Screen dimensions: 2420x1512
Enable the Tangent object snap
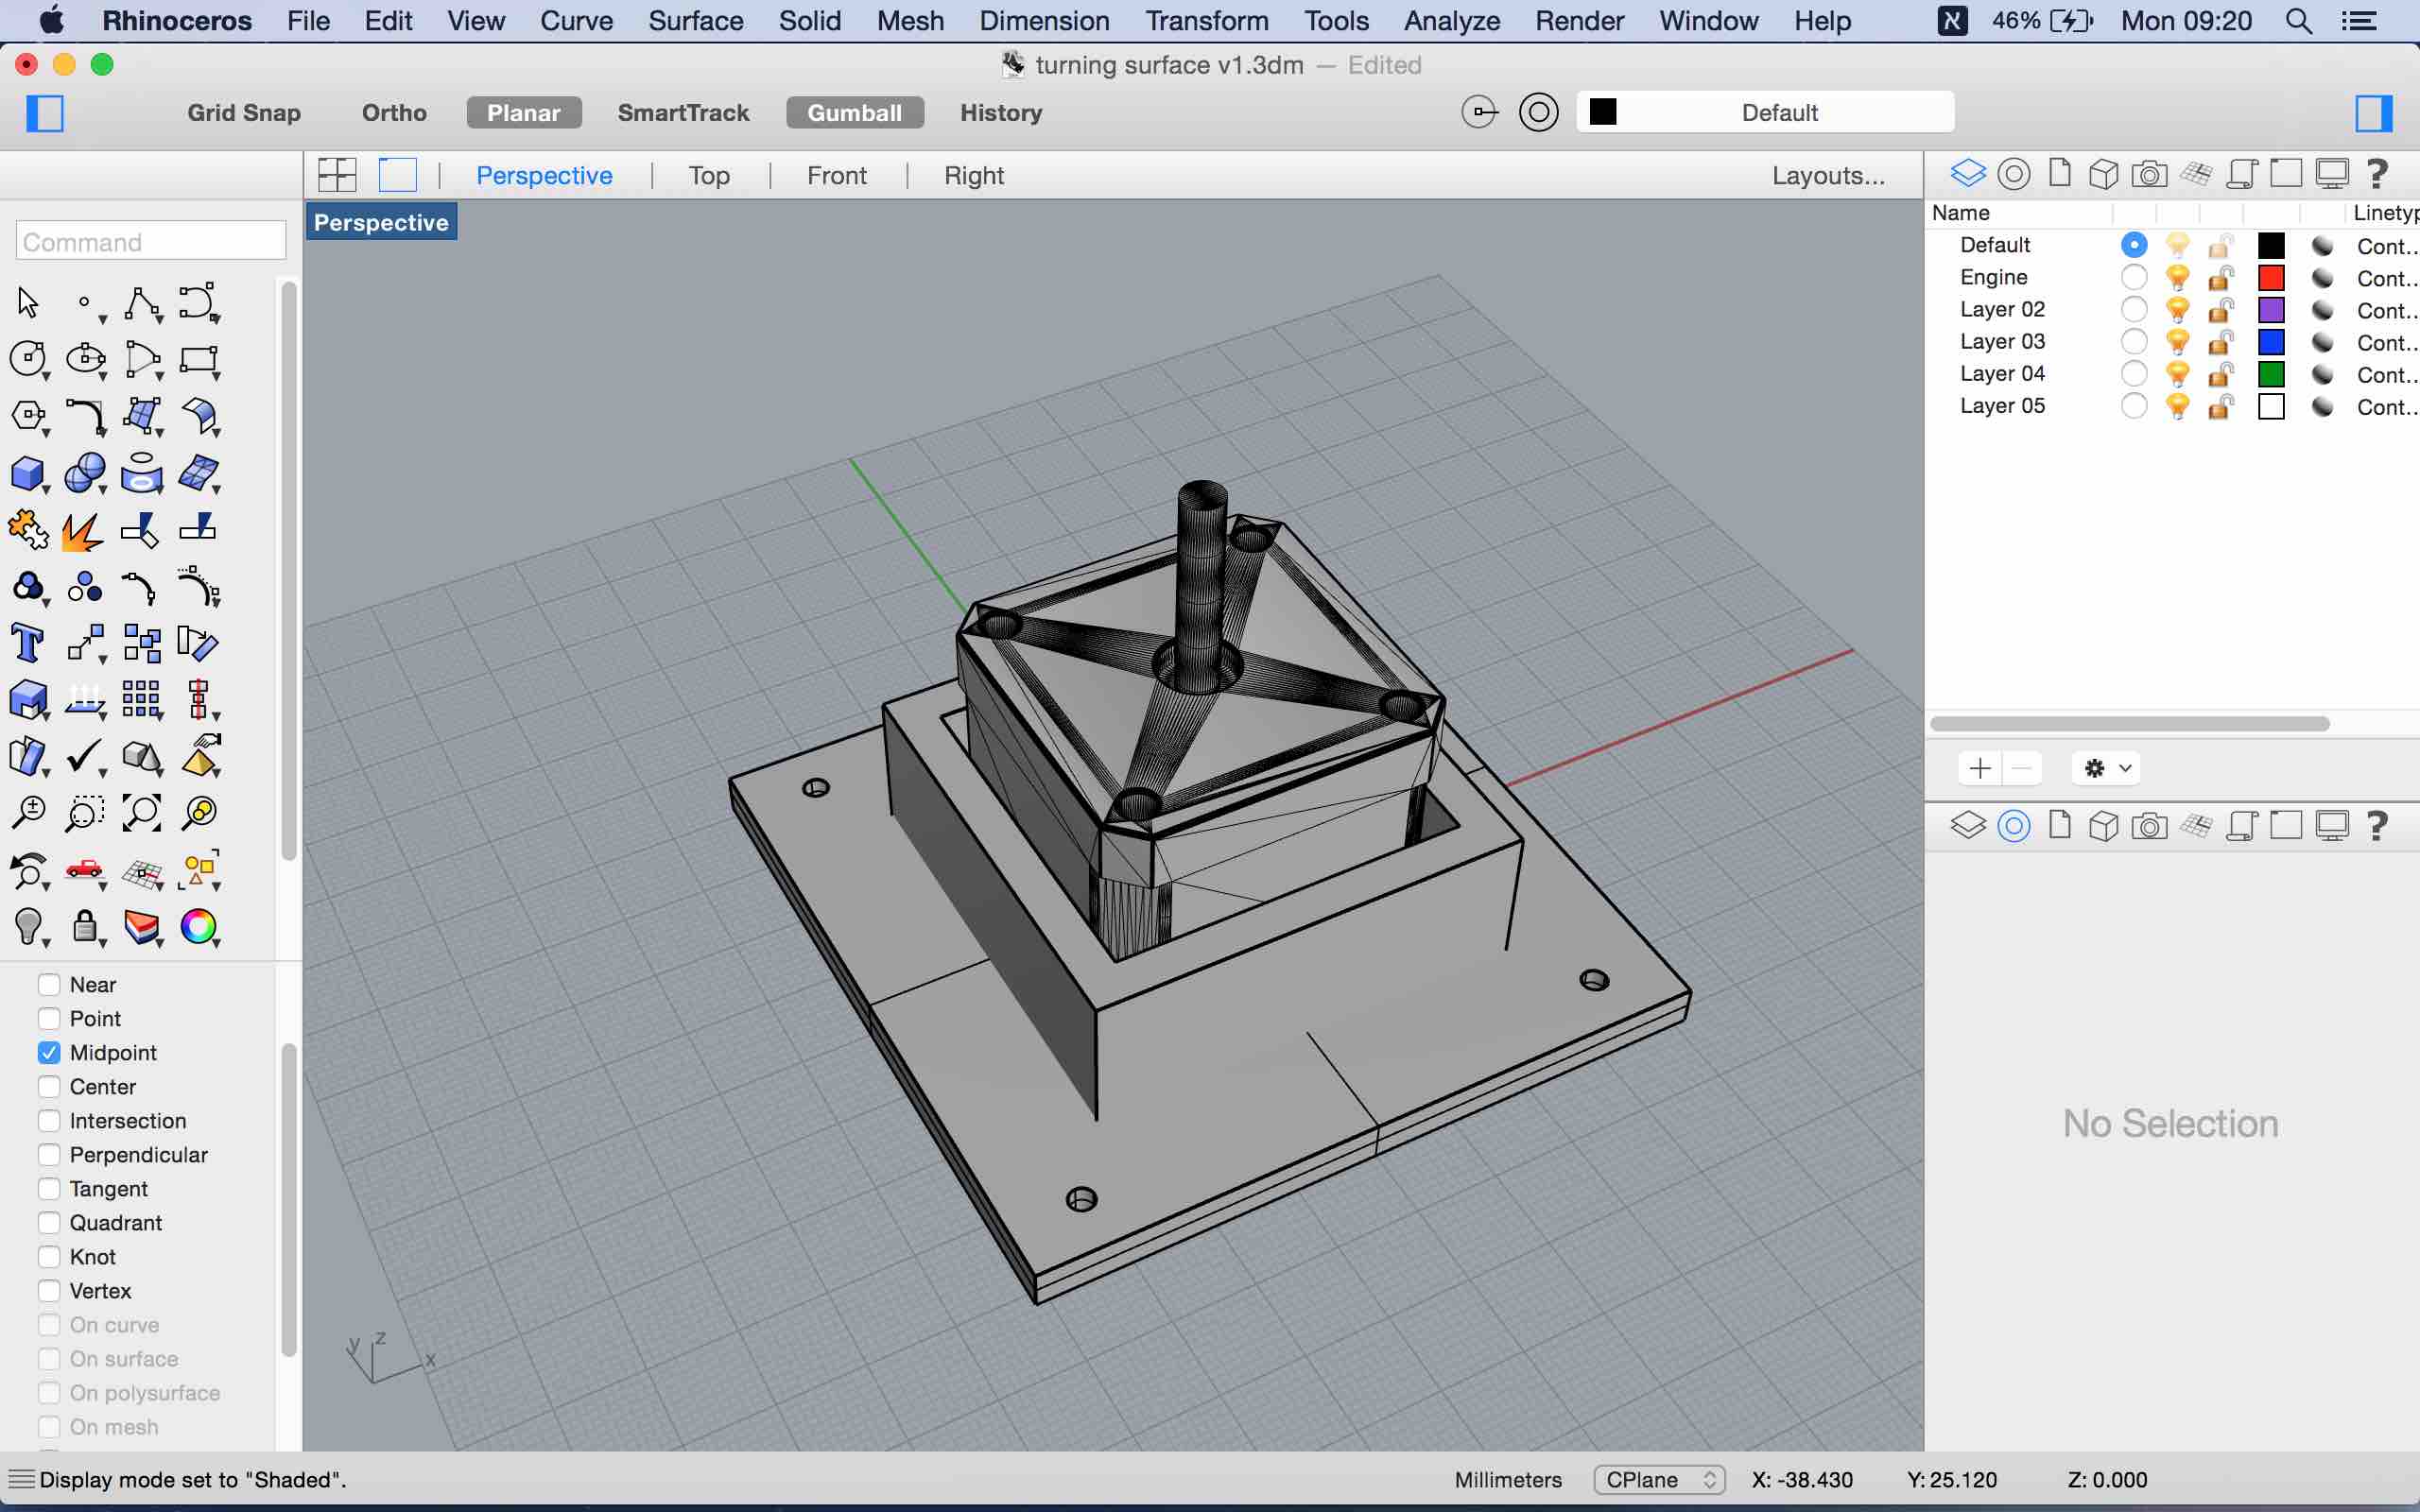[x=49, y=1188]
